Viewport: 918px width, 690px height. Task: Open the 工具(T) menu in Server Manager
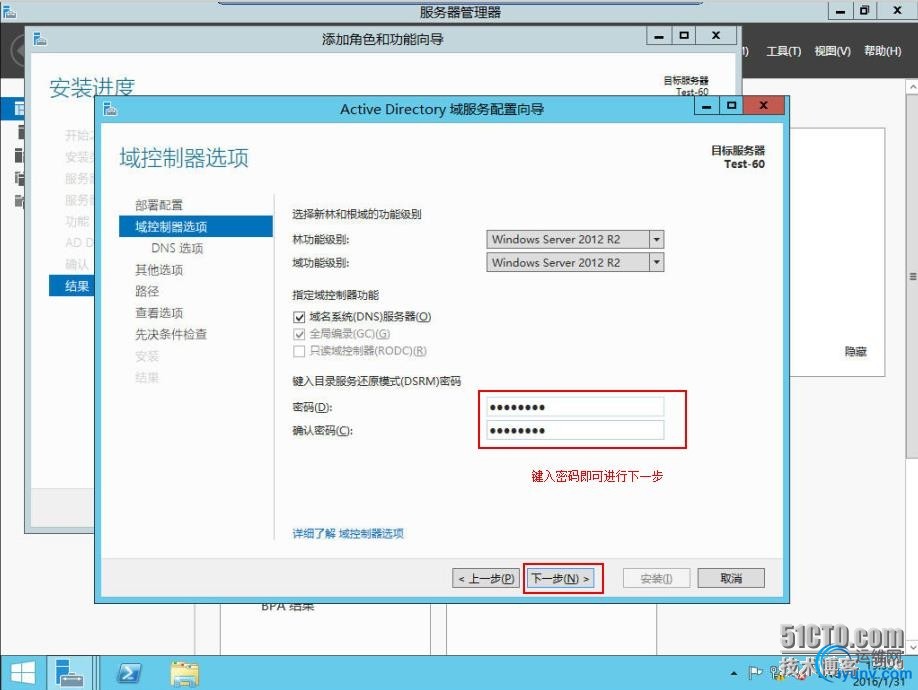[x=783, y=52]
